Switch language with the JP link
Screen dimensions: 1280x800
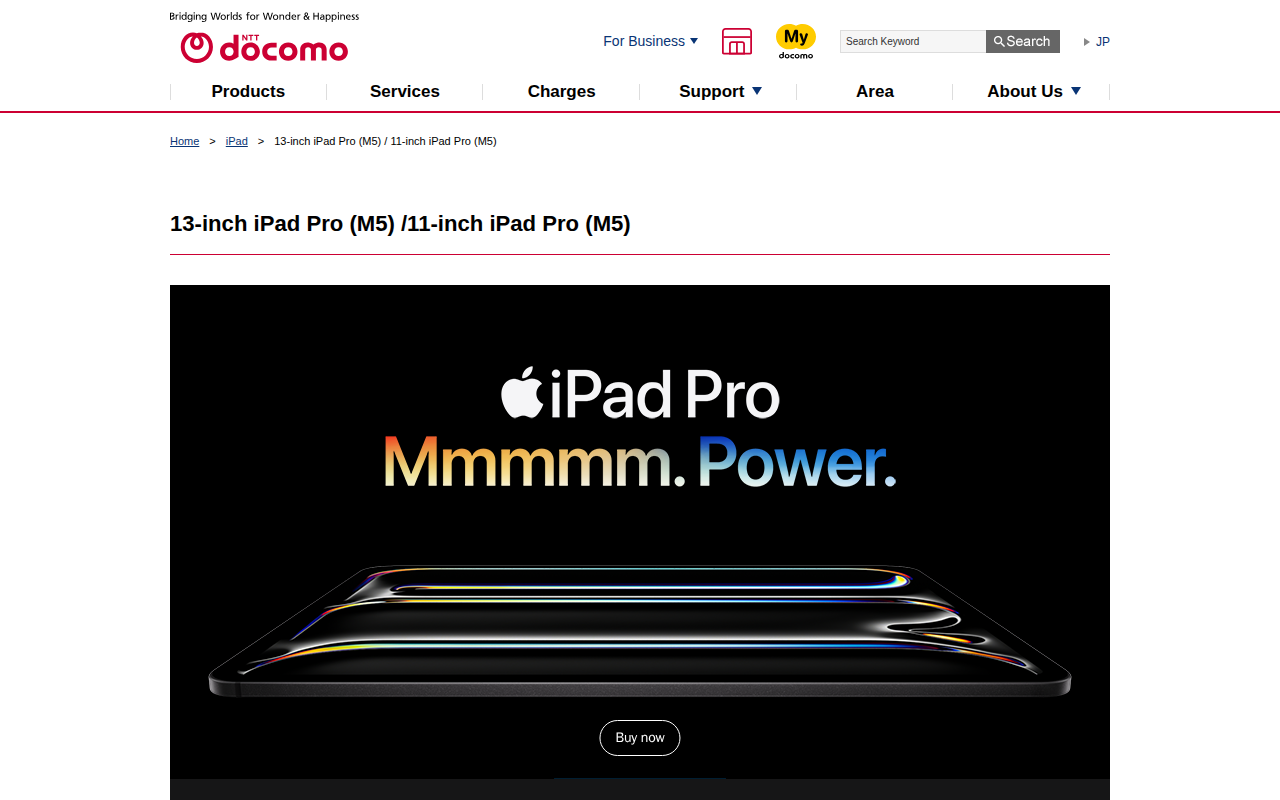(1103, 42)
